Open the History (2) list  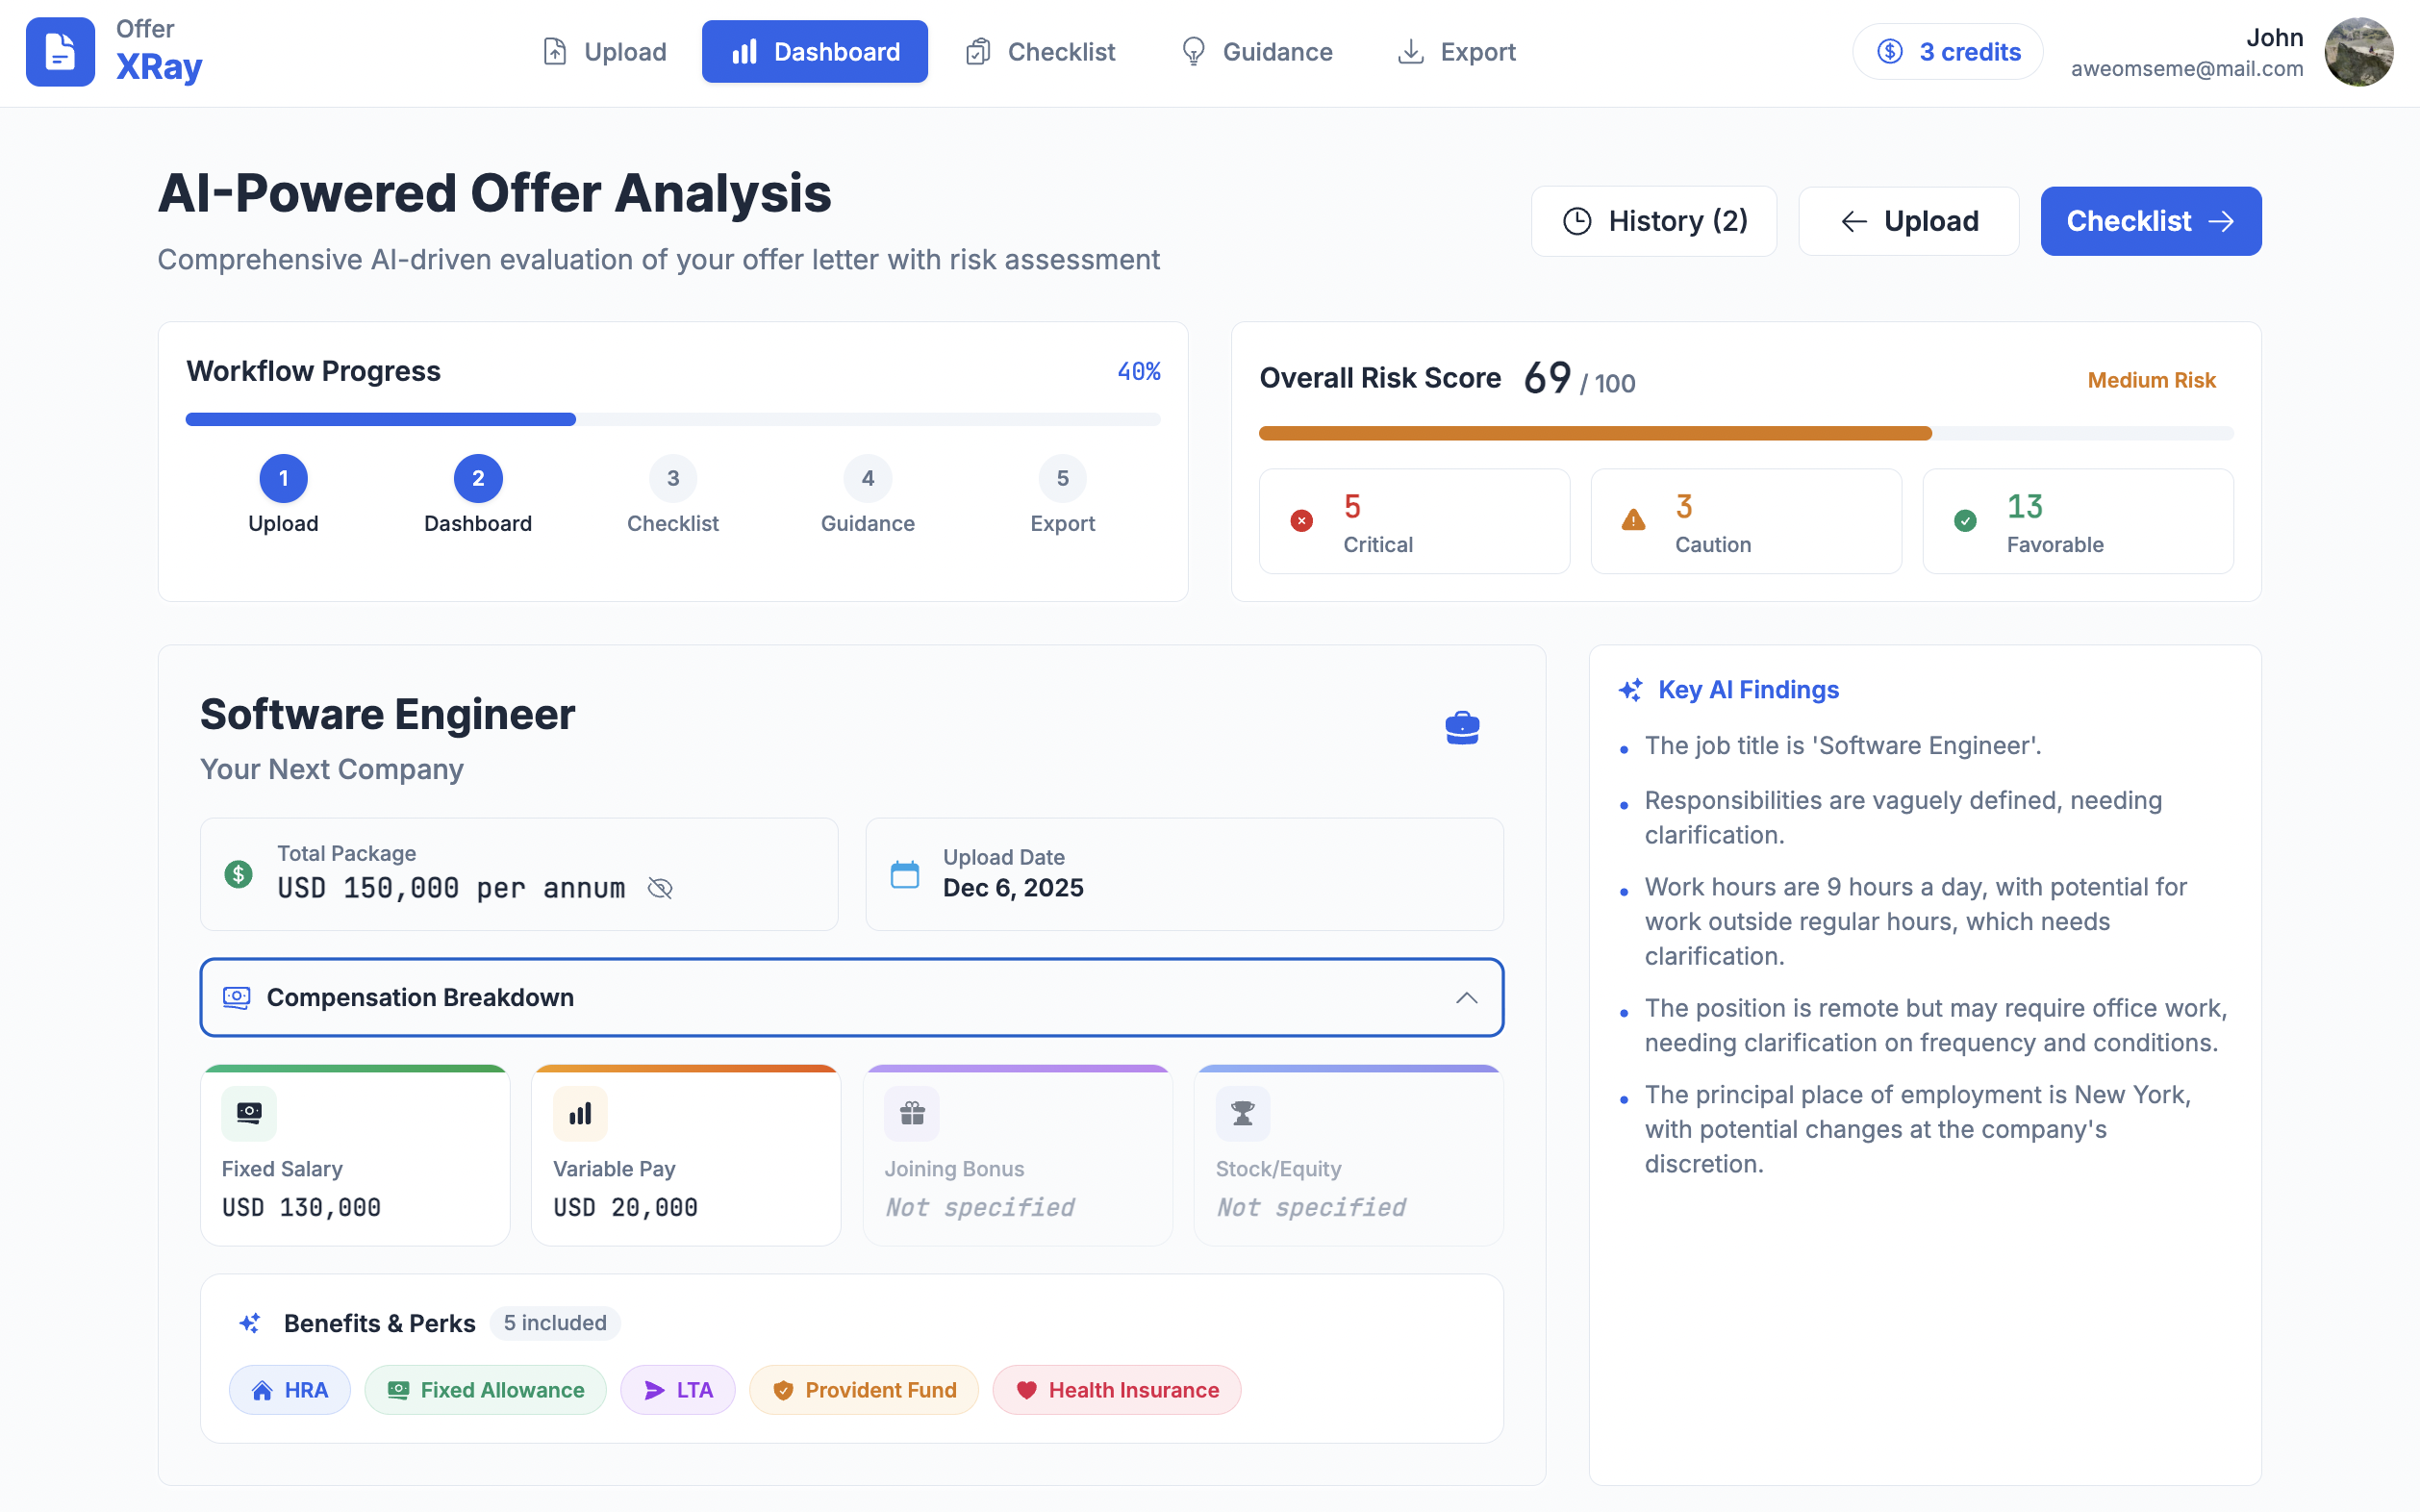[1654, 221]
